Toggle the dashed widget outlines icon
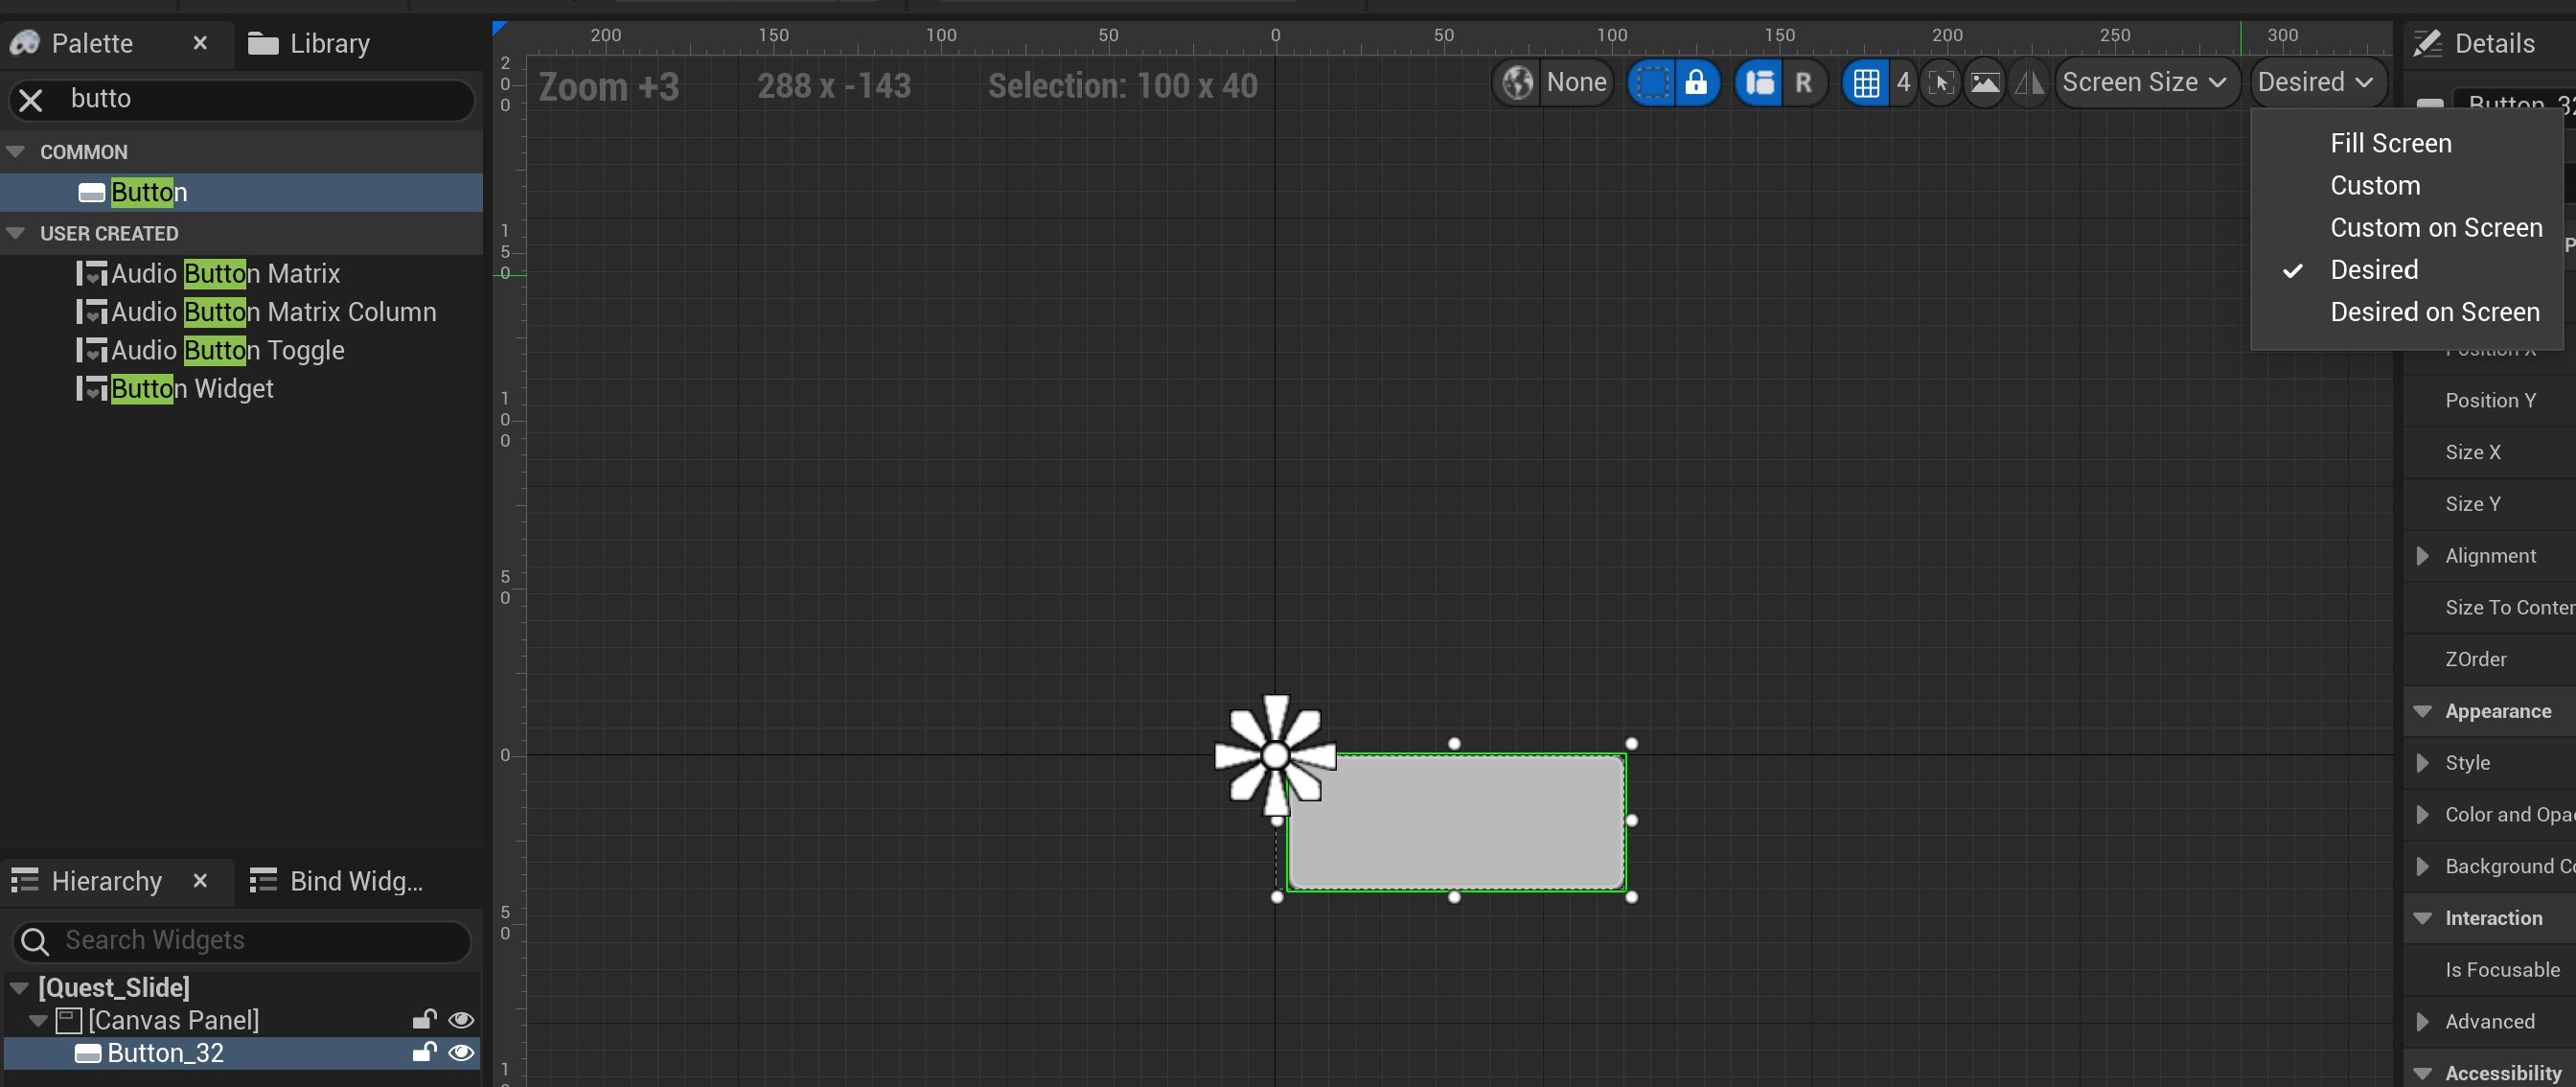 [x=1652, y=82]
